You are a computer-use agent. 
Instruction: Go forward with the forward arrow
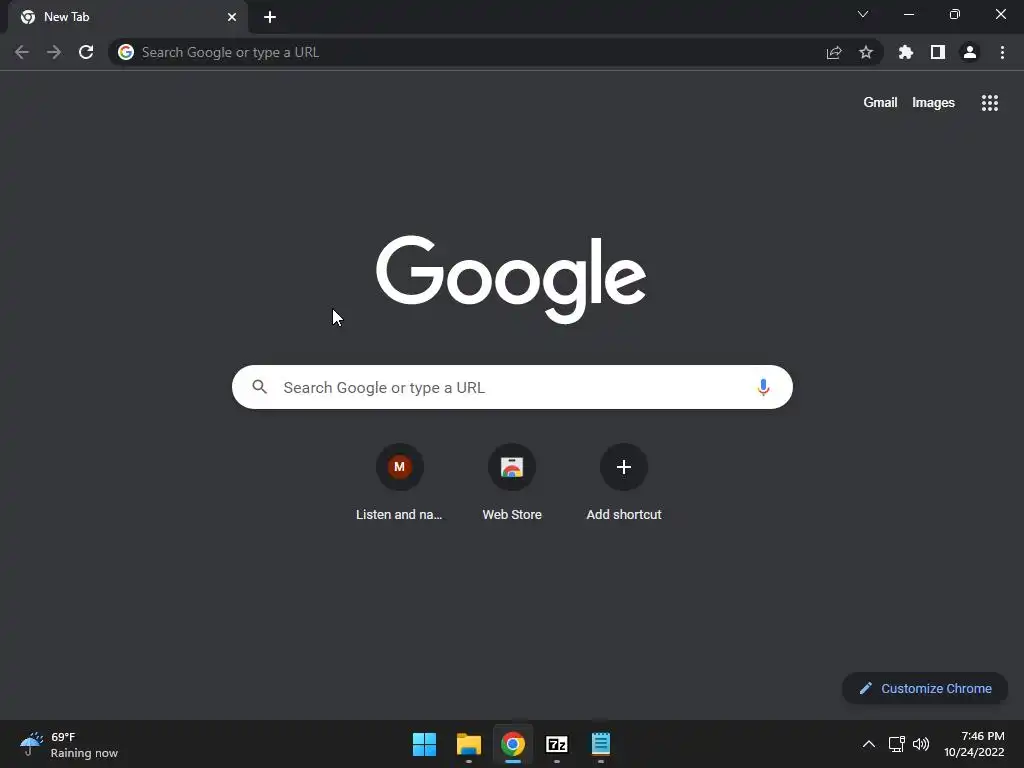(54, 52)
